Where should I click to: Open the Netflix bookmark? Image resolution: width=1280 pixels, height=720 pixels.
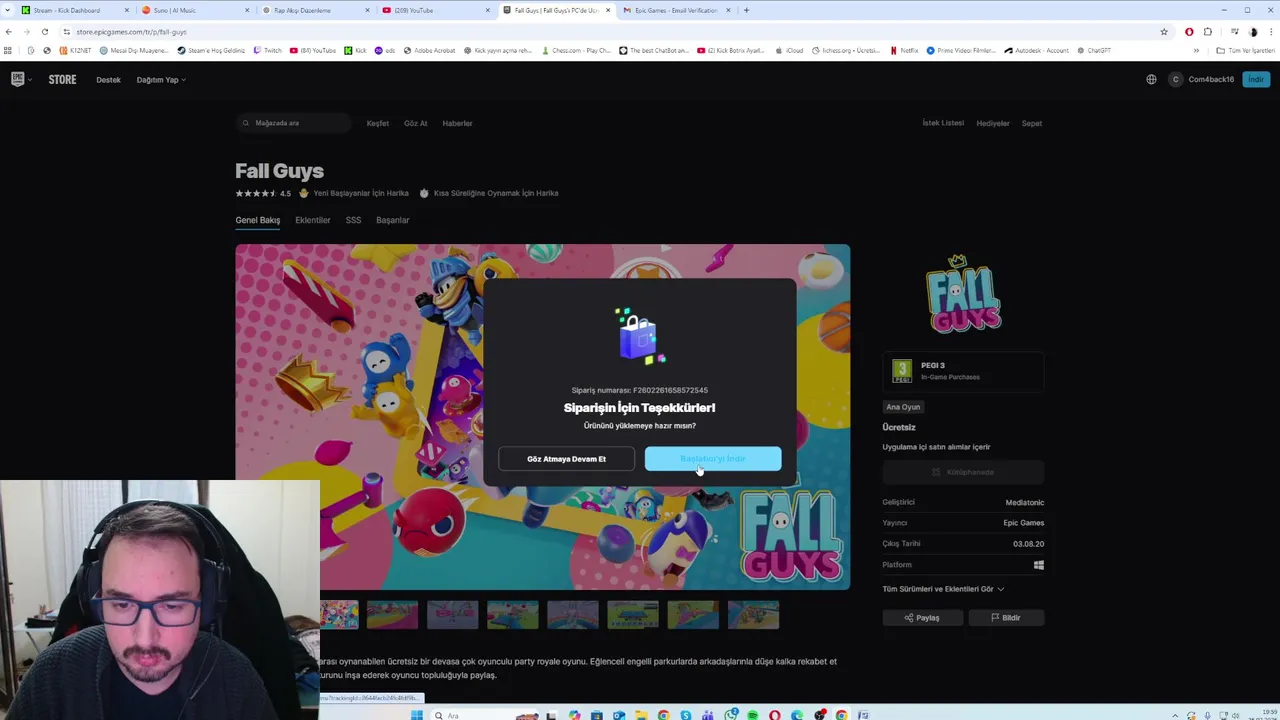pyautogui.click(x=904, y=50)
